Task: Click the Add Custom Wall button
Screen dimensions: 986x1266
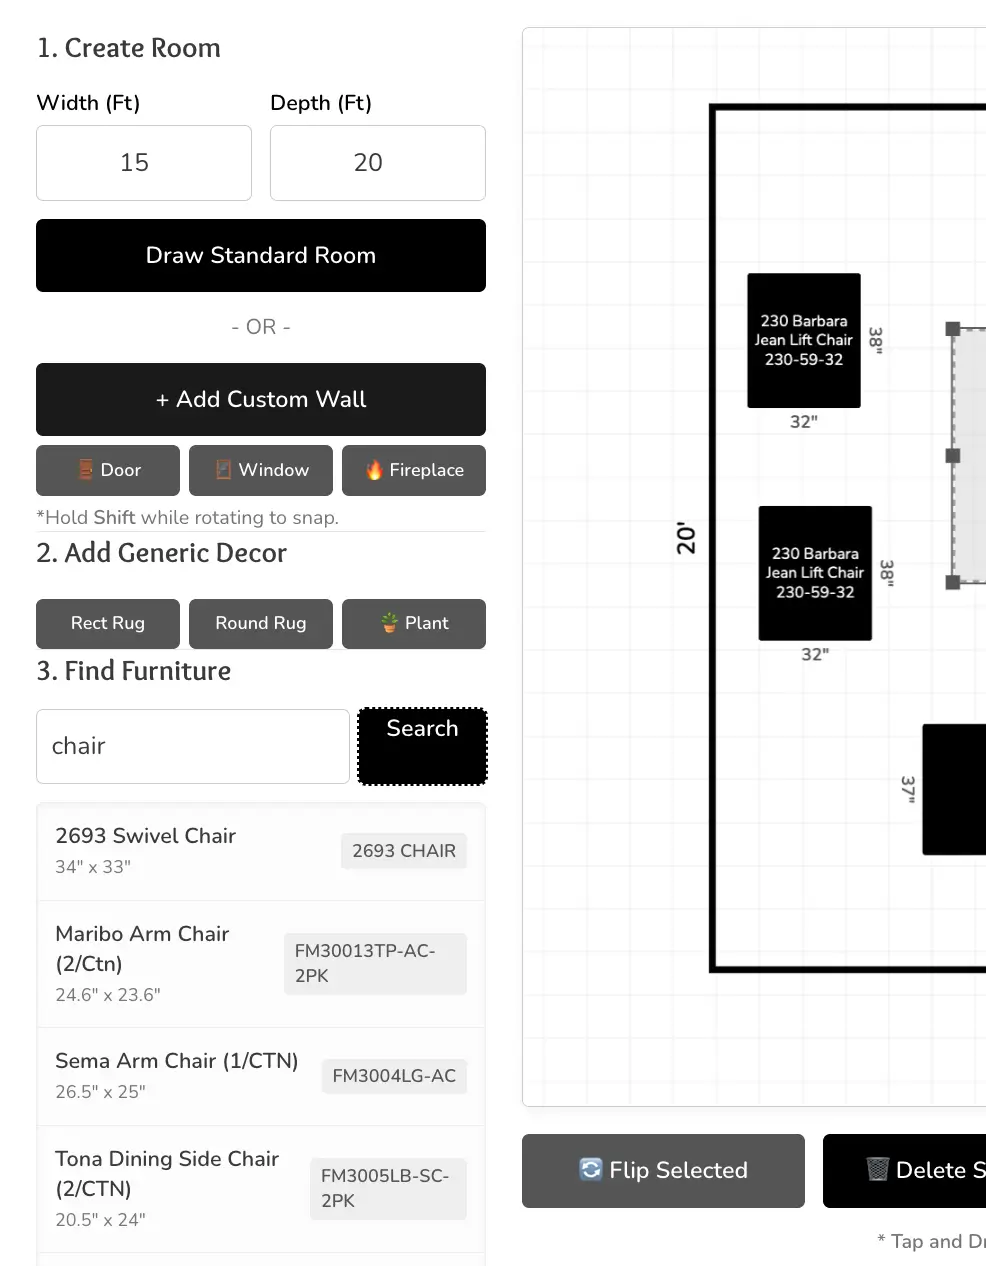Action: point(261,400)
